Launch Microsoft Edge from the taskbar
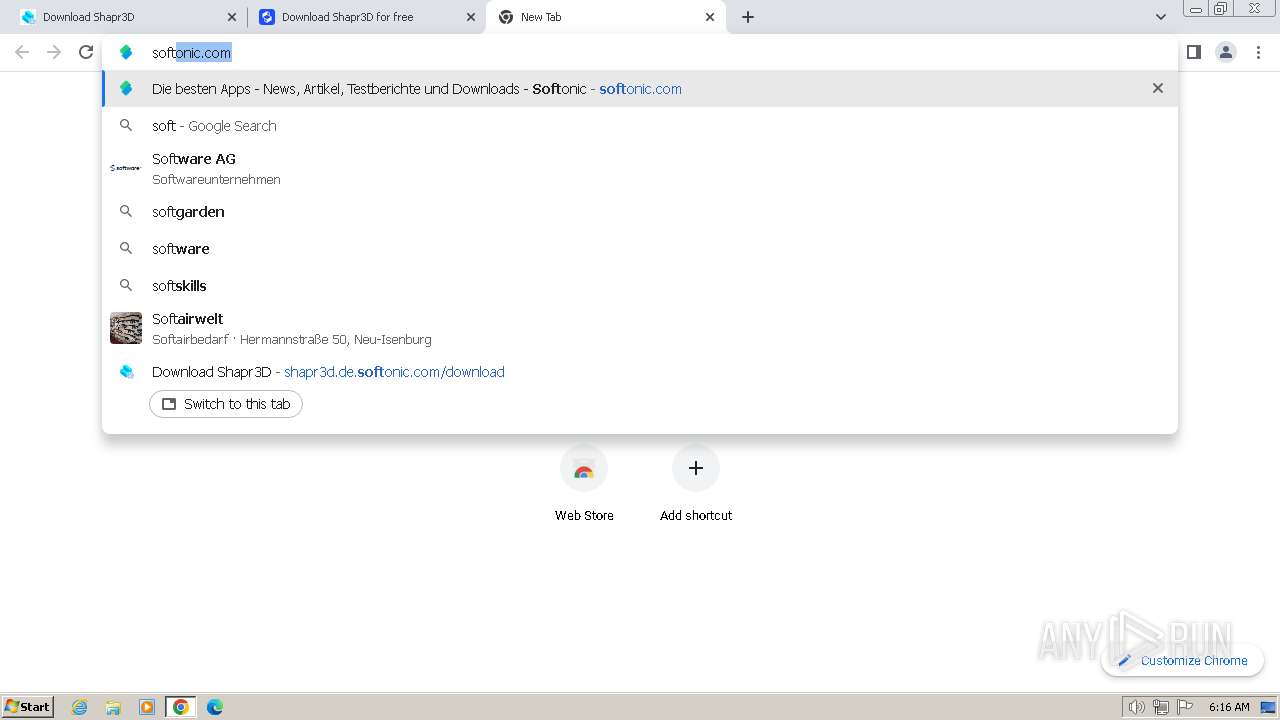The width and height of the screenshot is (1280, 720). point(215,707)
